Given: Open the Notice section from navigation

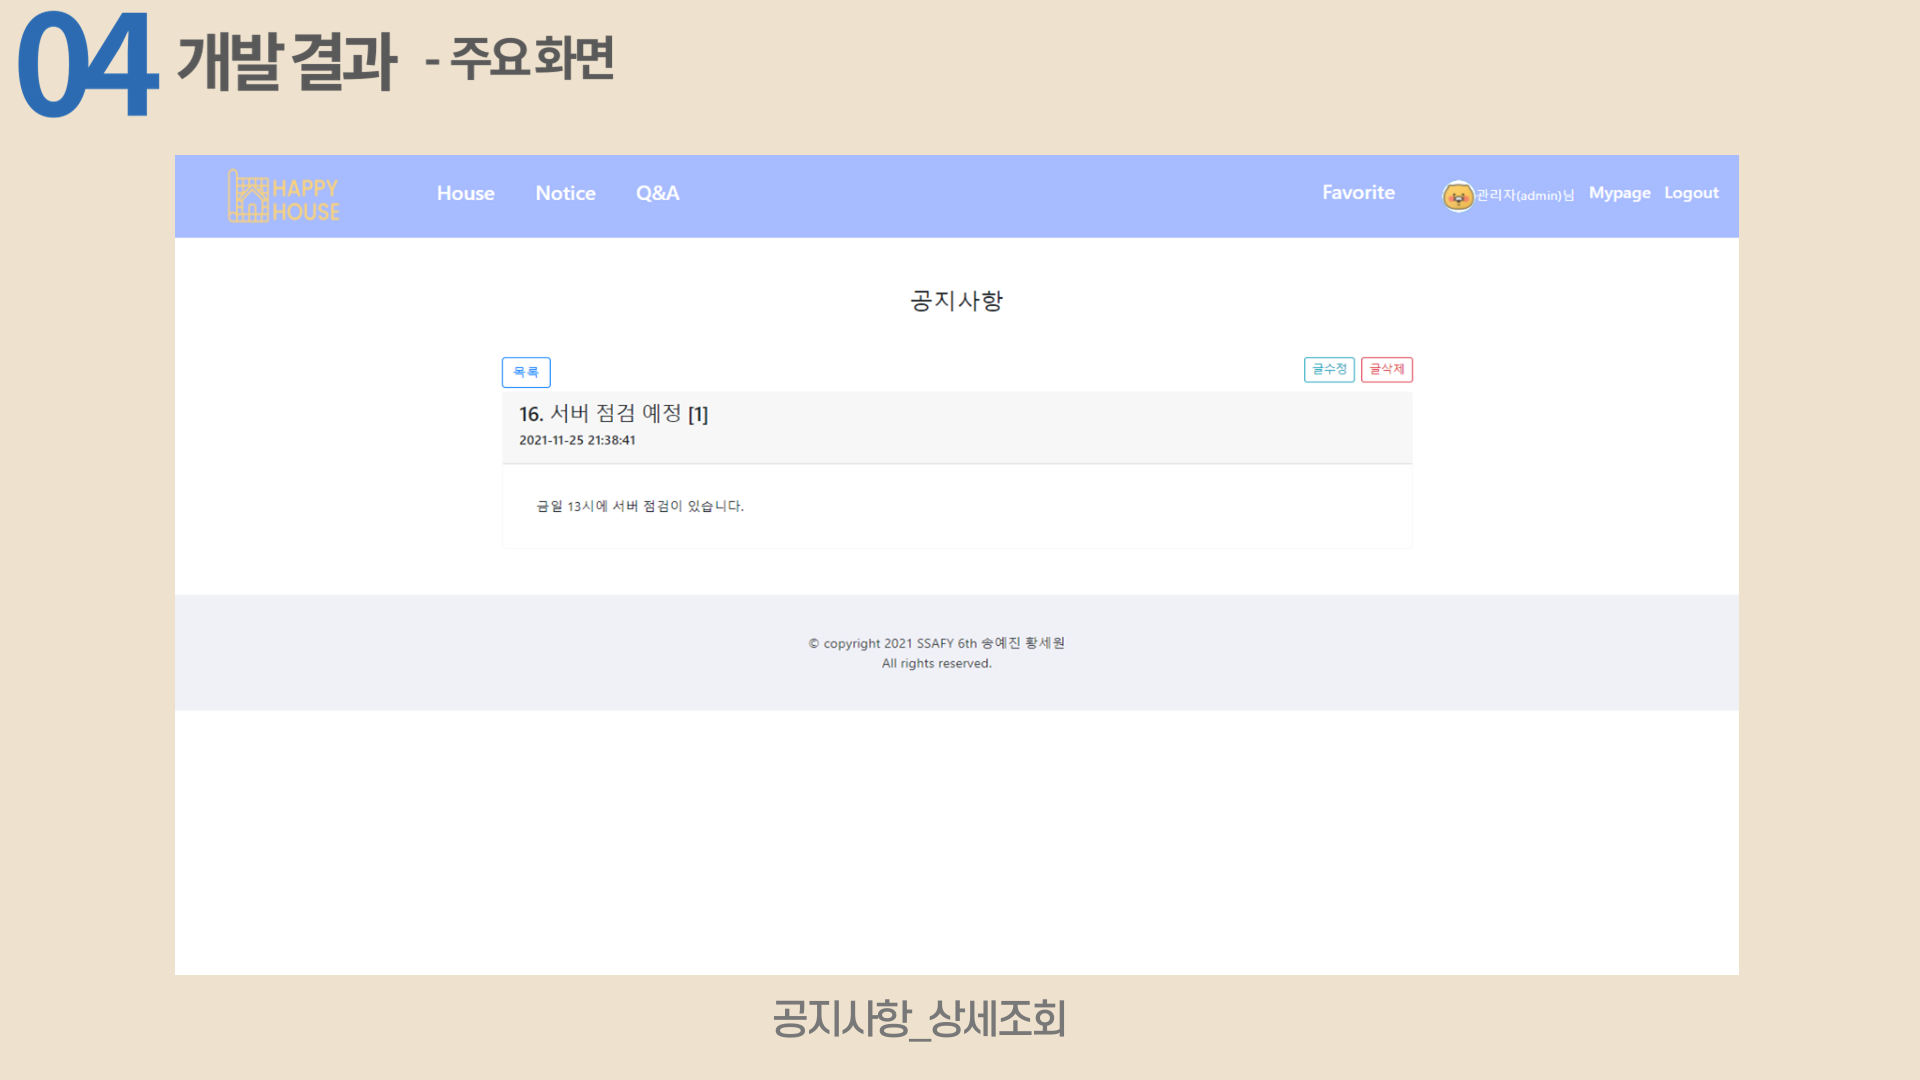Looking at the screenshot, I should (x=565, y=193).
